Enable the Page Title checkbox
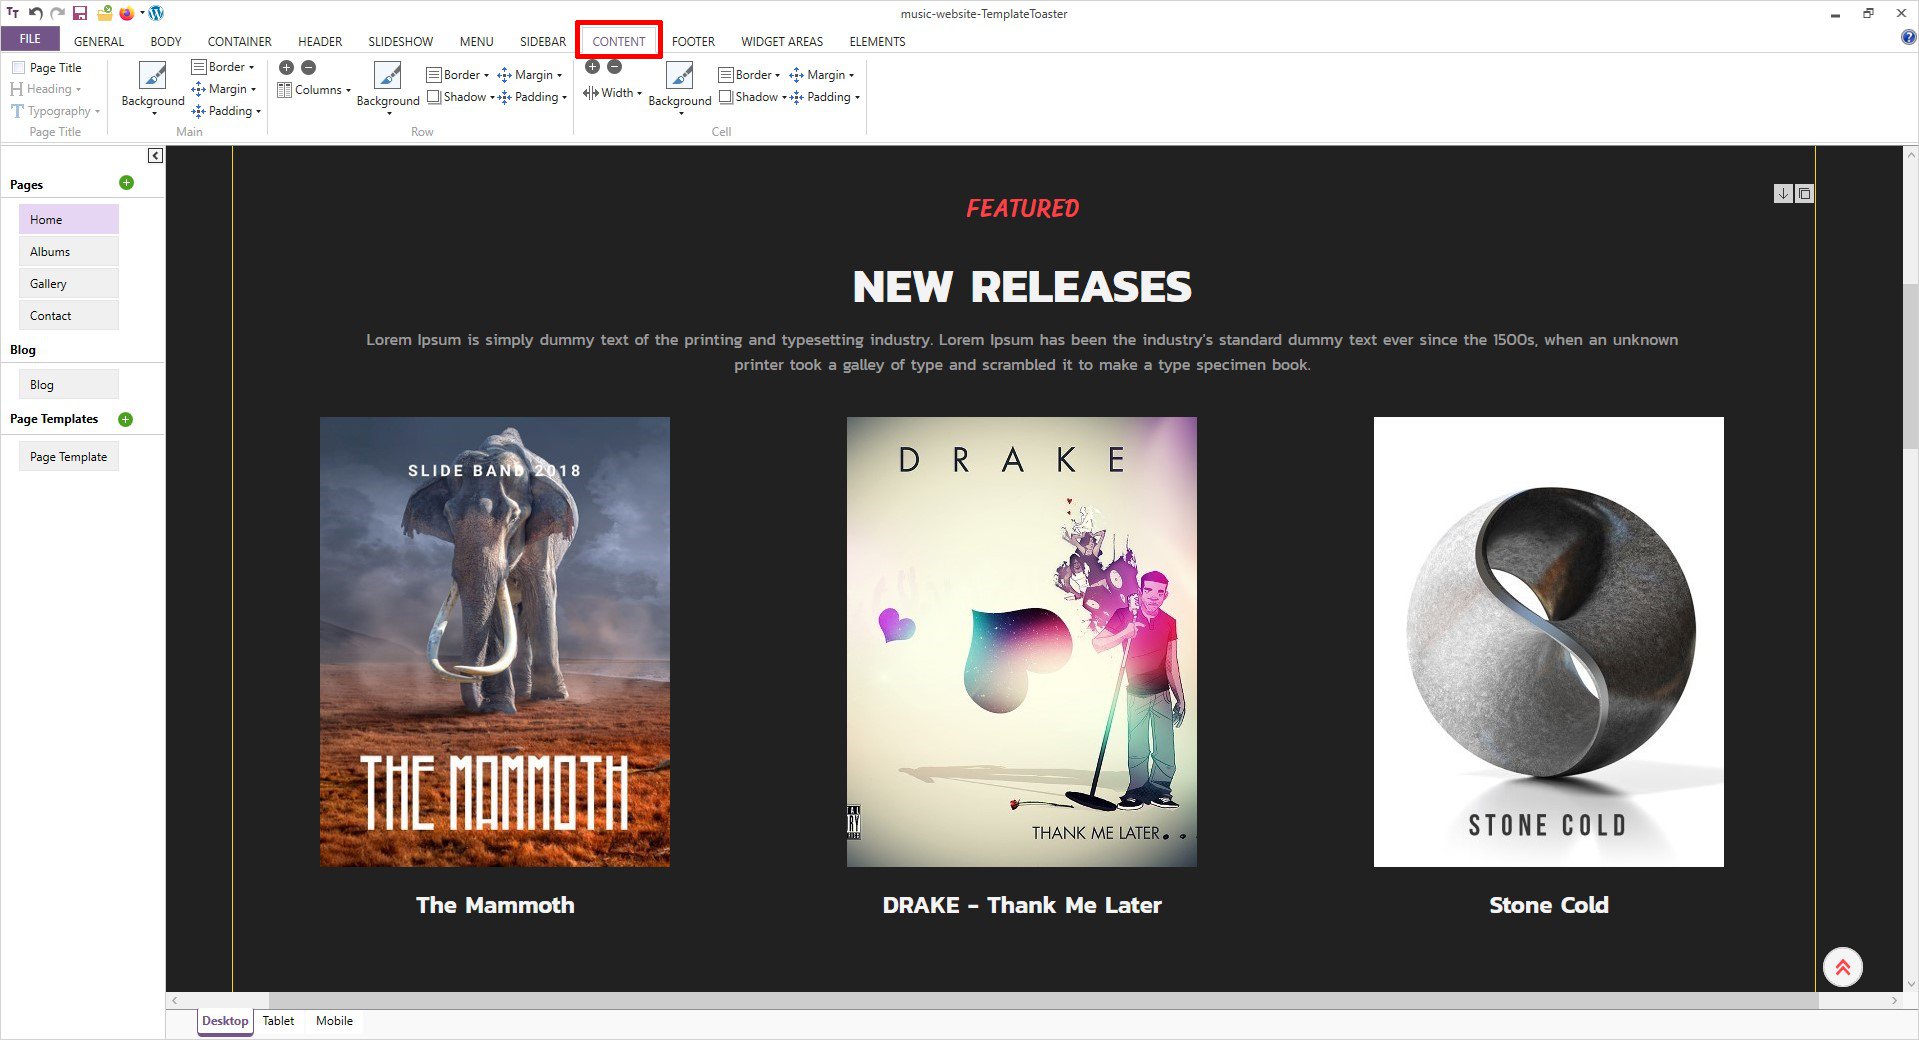This screenshot has height=1040, width=1919. (x=18, y=68)
